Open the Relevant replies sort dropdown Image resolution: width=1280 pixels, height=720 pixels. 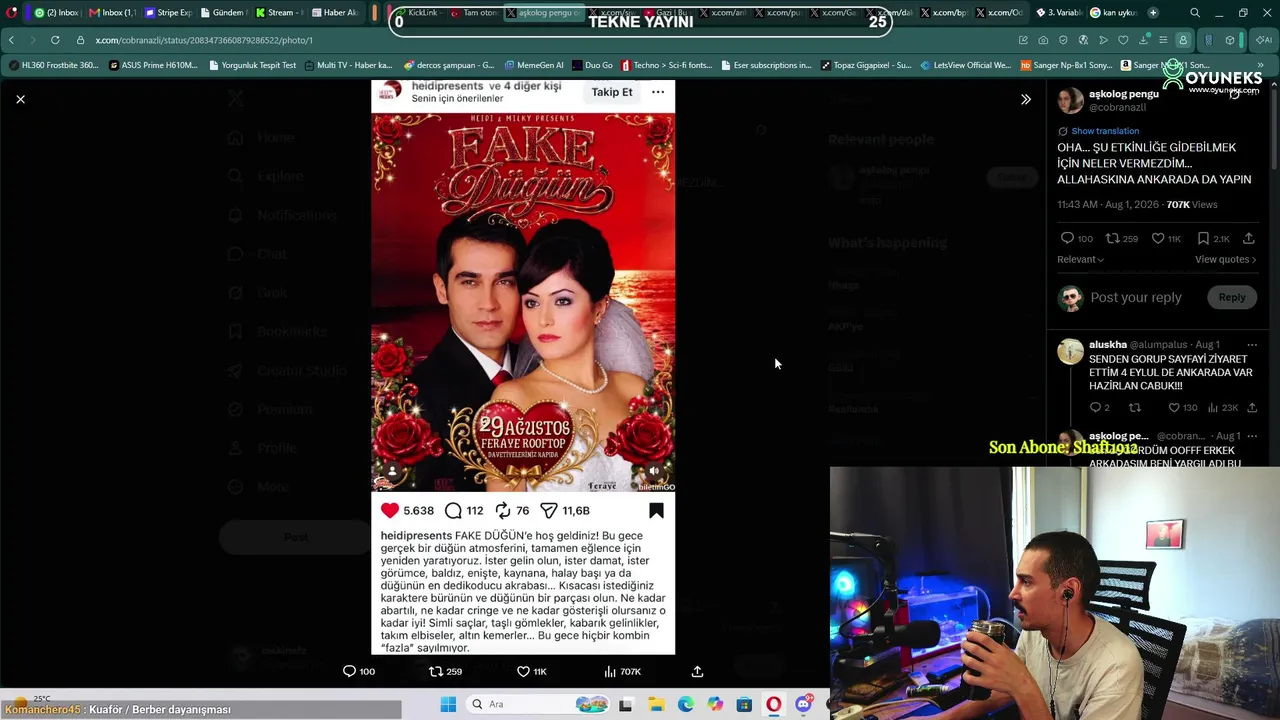pos(1080,260)
